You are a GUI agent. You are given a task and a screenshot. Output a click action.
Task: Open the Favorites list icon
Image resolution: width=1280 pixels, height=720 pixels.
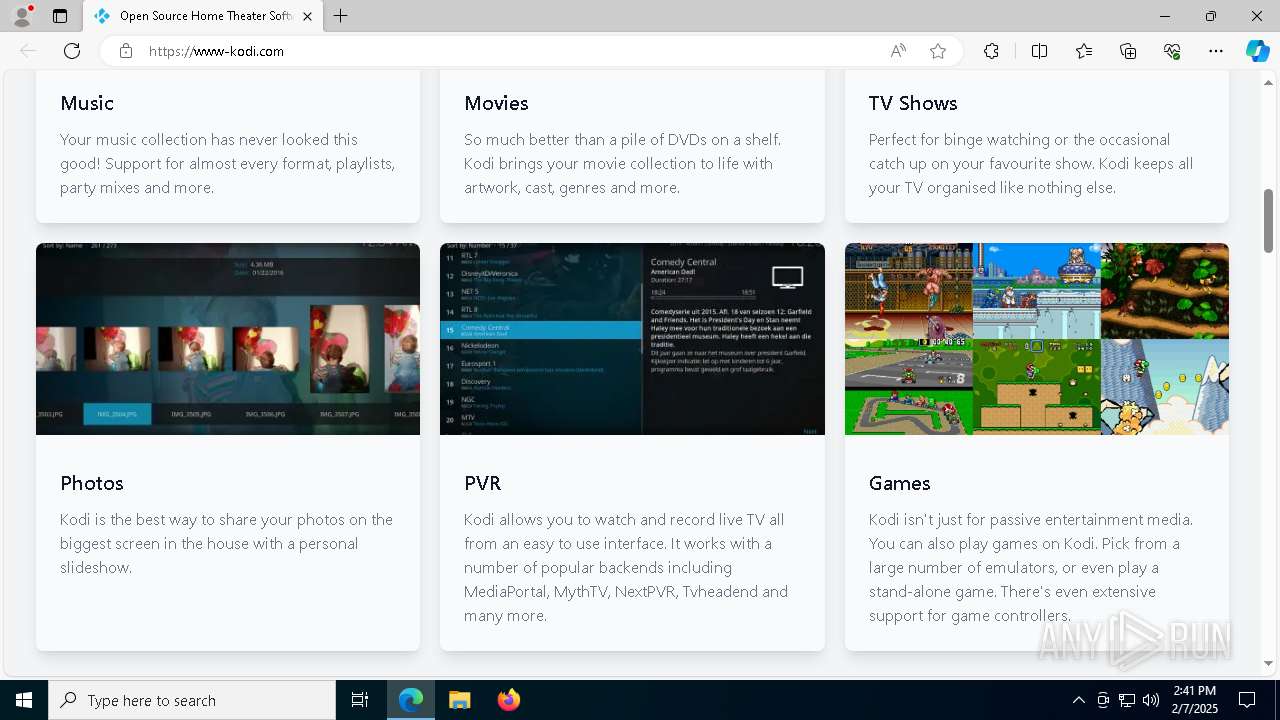[x=1084, y=51]
